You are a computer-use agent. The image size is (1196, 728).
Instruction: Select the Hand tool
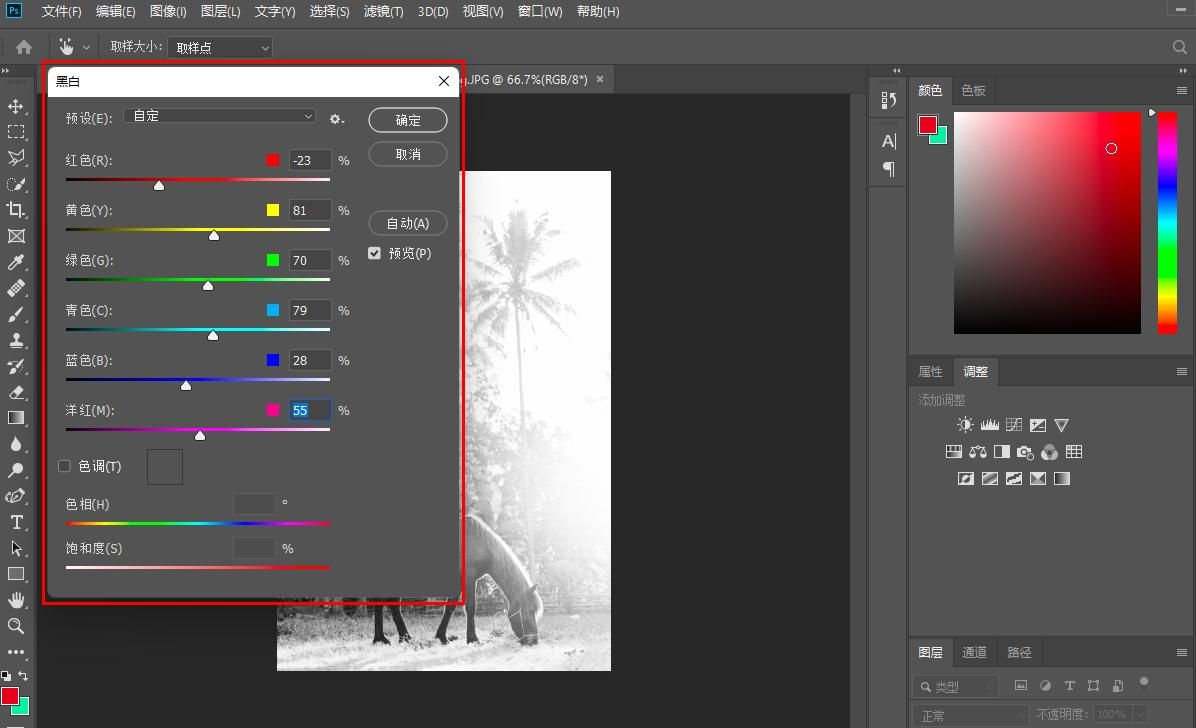16,600
